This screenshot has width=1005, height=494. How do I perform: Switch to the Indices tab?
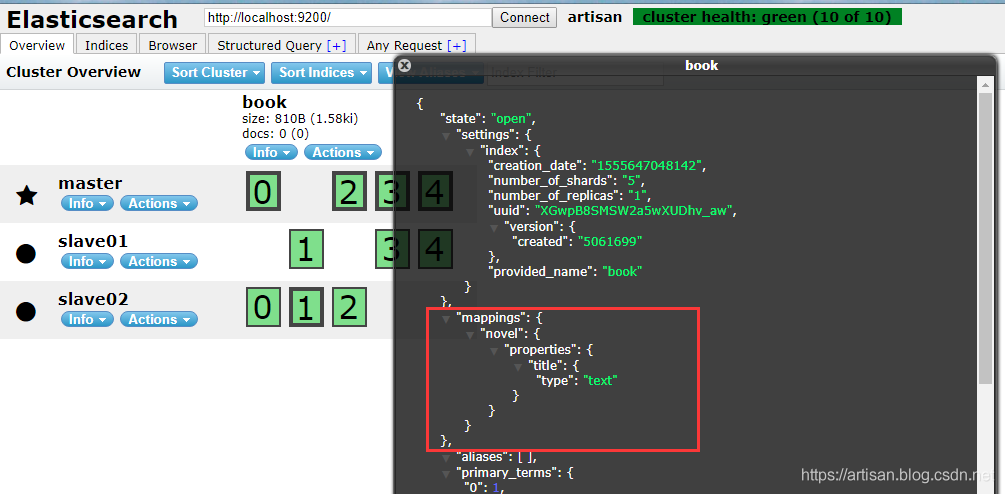coord(106,45)
